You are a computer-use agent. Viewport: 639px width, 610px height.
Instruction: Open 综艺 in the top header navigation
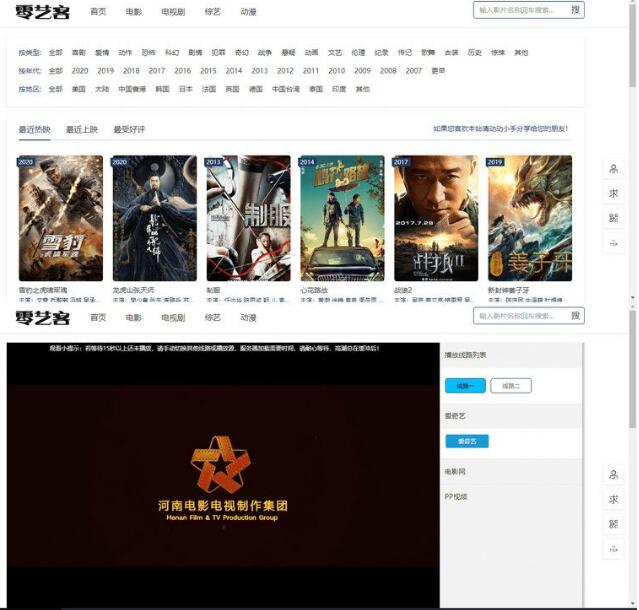(213, 12)
